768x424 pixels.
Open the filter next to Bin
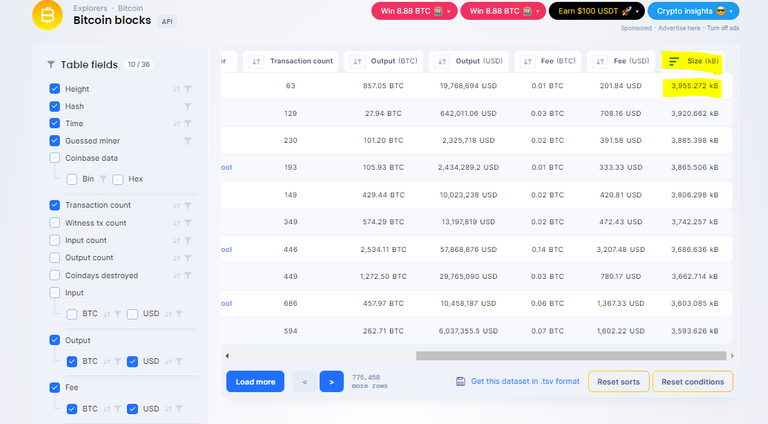[103, 179]
